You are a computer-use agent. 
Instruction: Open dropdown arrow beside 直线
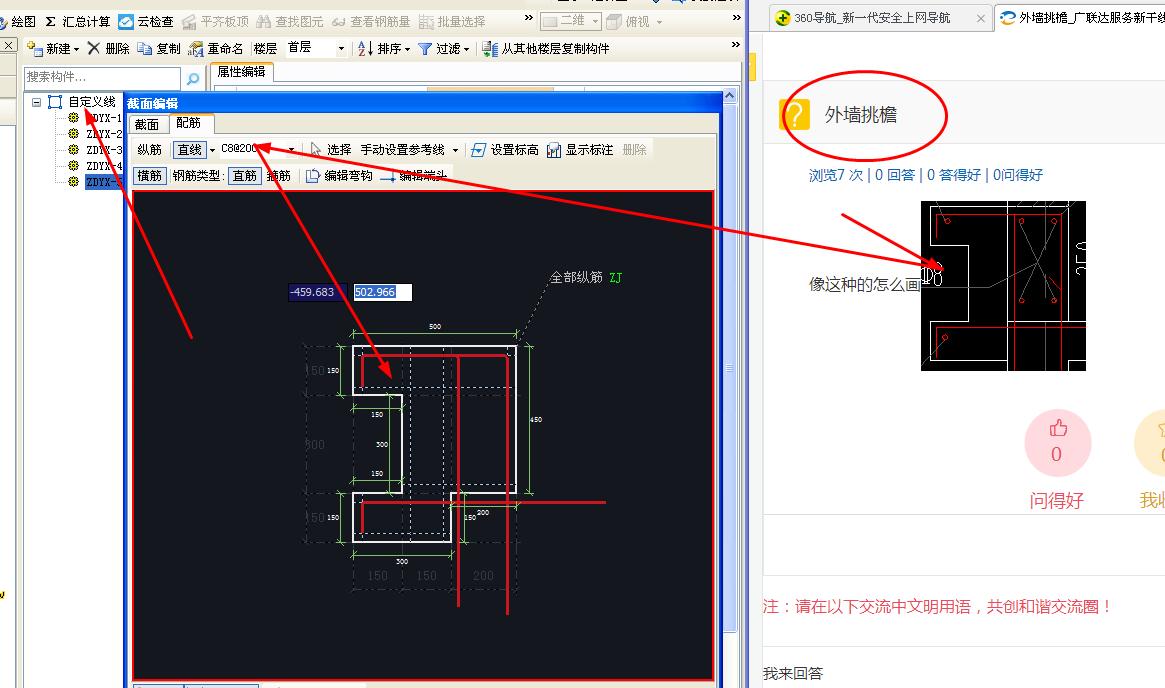212,150
